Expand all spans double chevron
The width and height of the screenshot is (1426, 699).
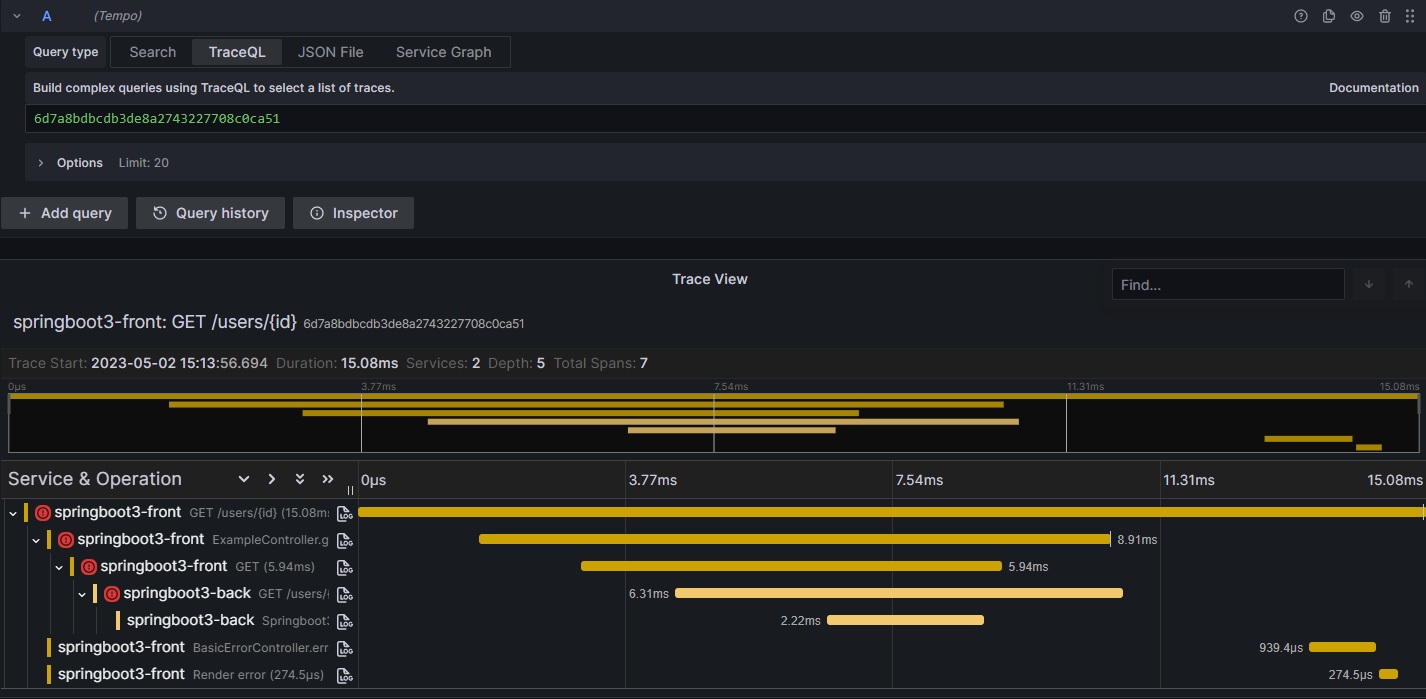(x=299, y=479)
